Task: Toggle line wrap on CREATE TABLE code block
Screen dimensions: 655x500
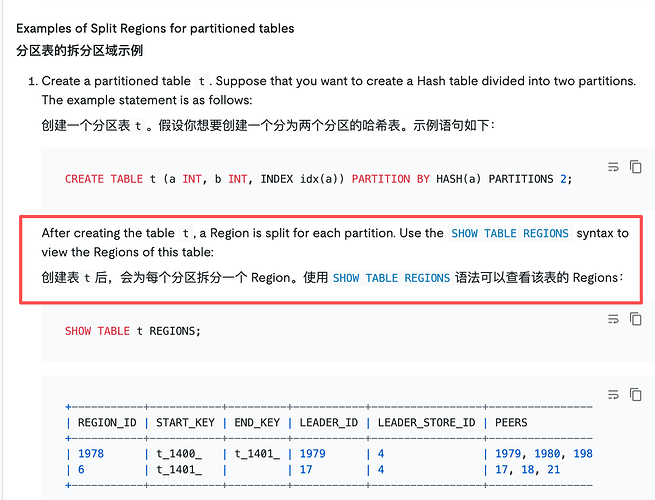Action: click(613, 167)
